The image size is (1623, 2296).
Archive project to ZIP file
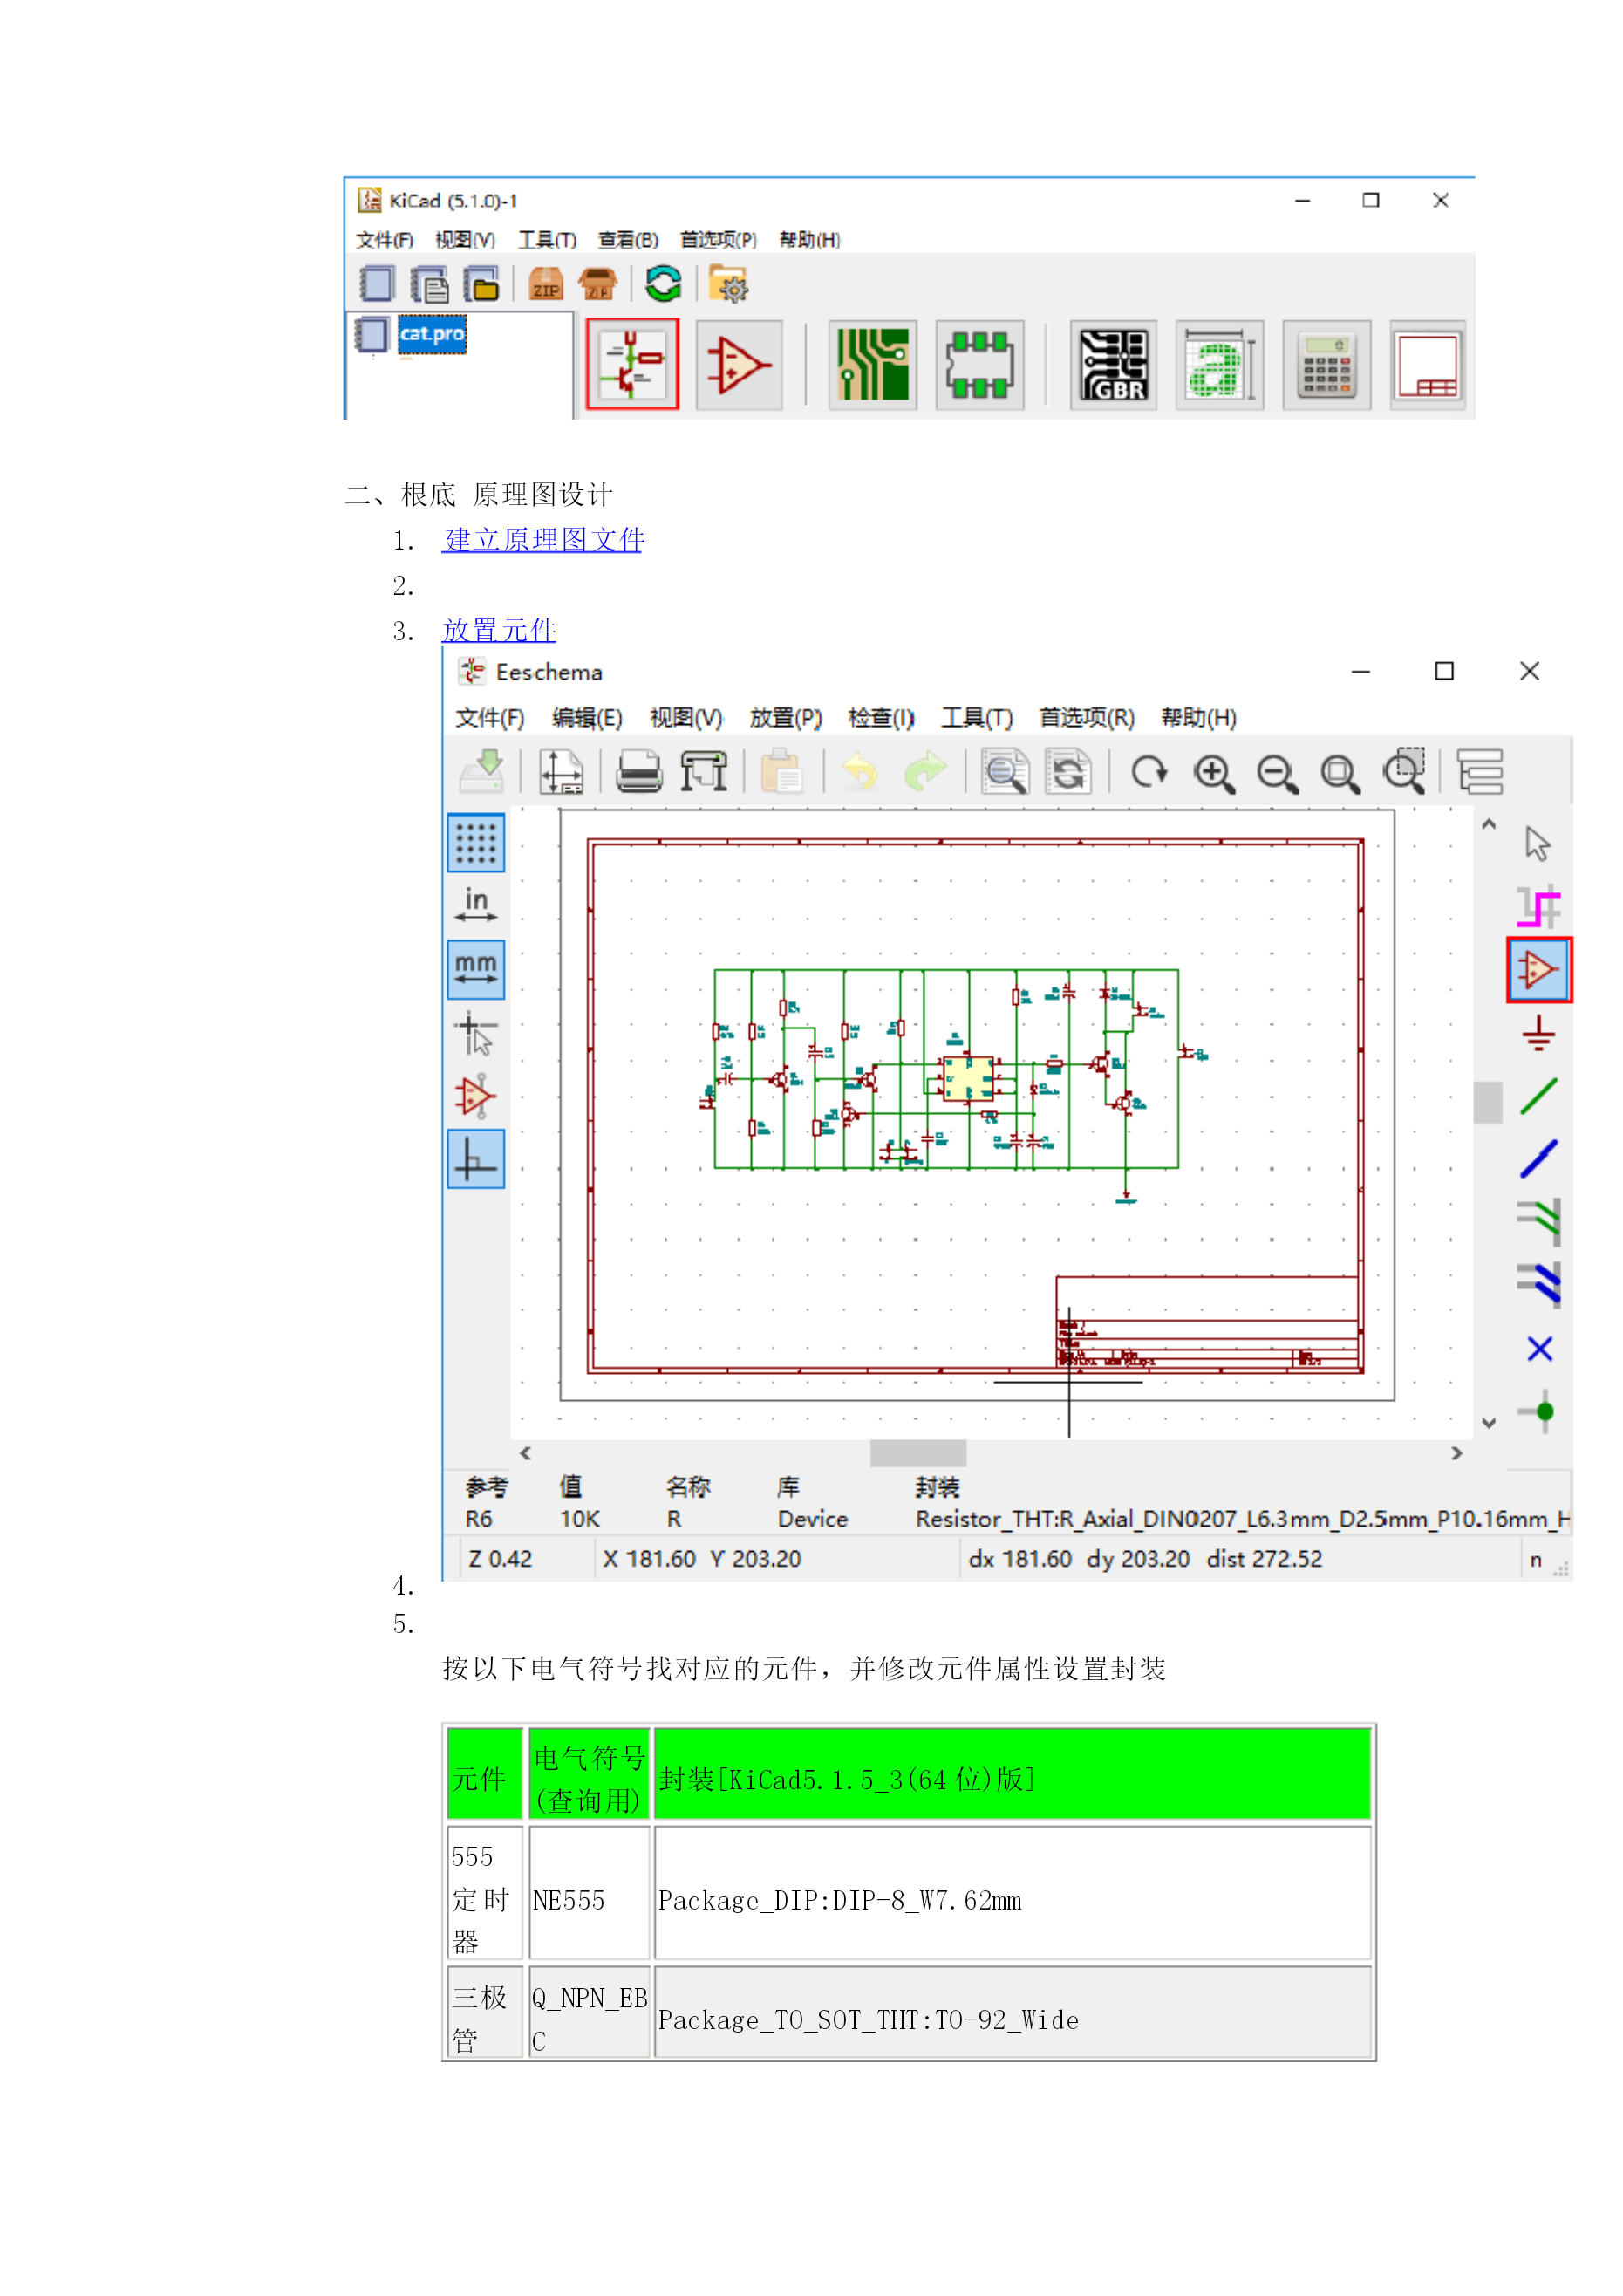(x=546, y=284)
